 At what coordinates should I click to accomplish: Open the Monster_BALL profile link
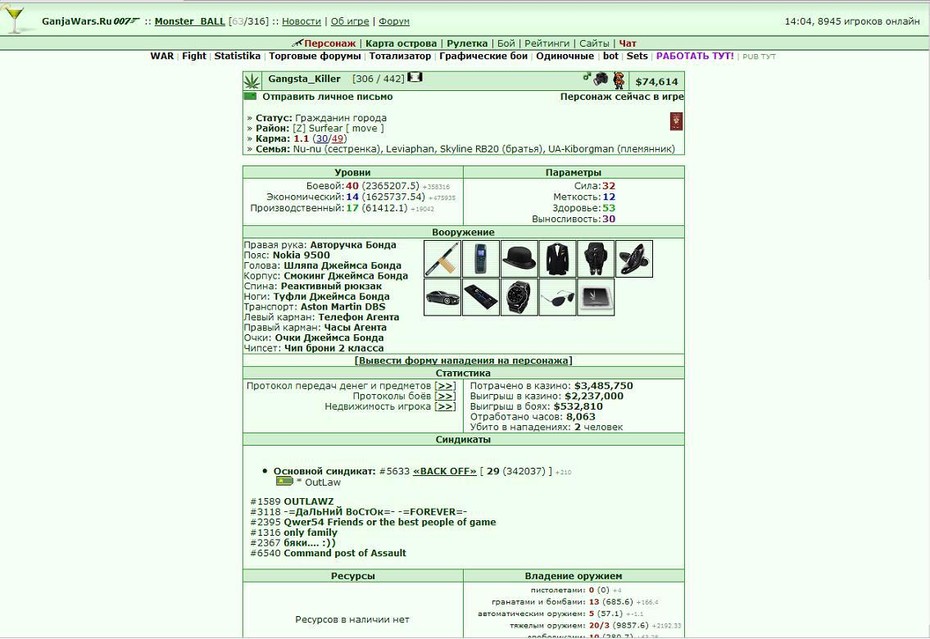(190, 21)
